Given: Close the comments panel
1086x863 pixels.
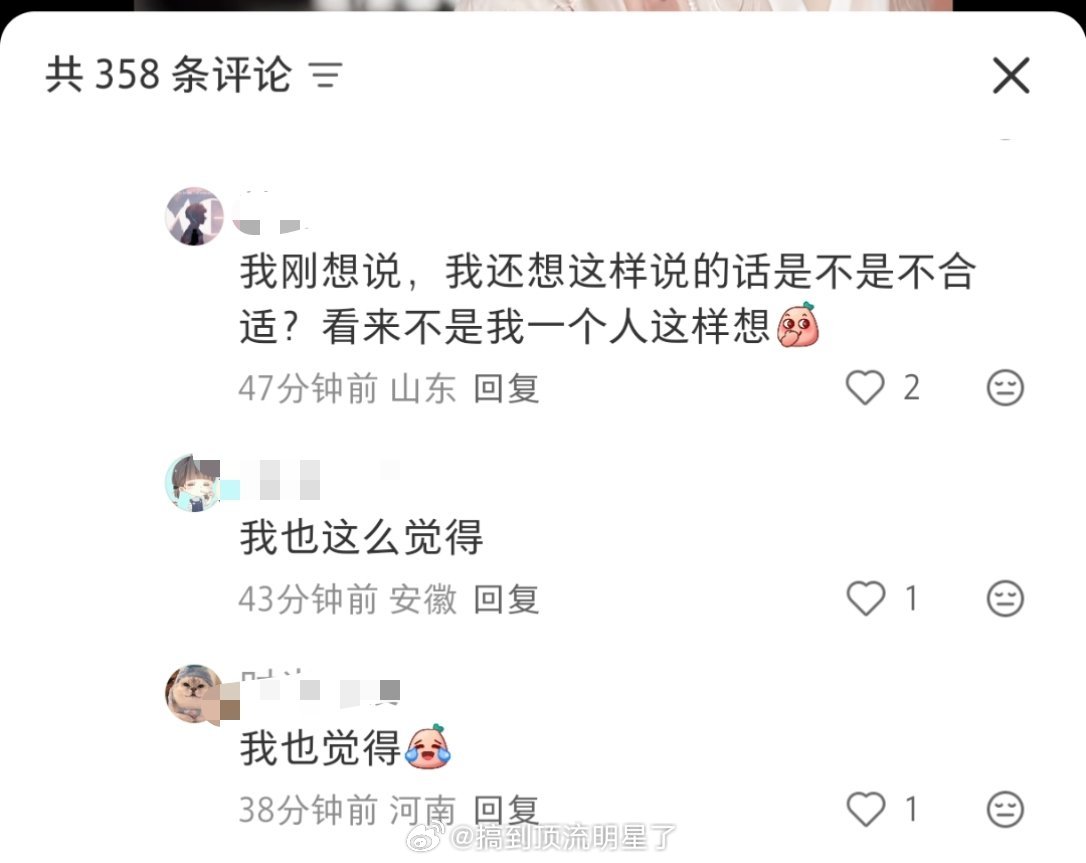Looking at the screenshot, I should coord(1011,75).
